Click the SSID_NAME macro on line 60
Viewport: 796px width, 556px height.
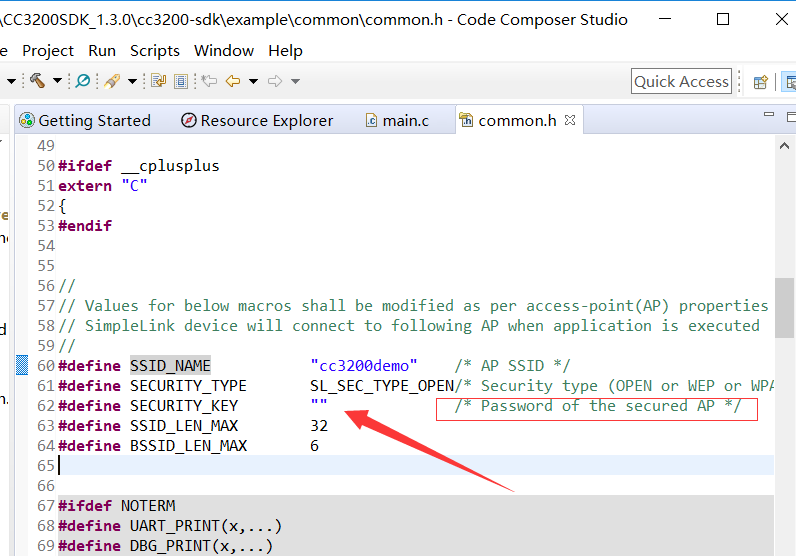point(170,366)
